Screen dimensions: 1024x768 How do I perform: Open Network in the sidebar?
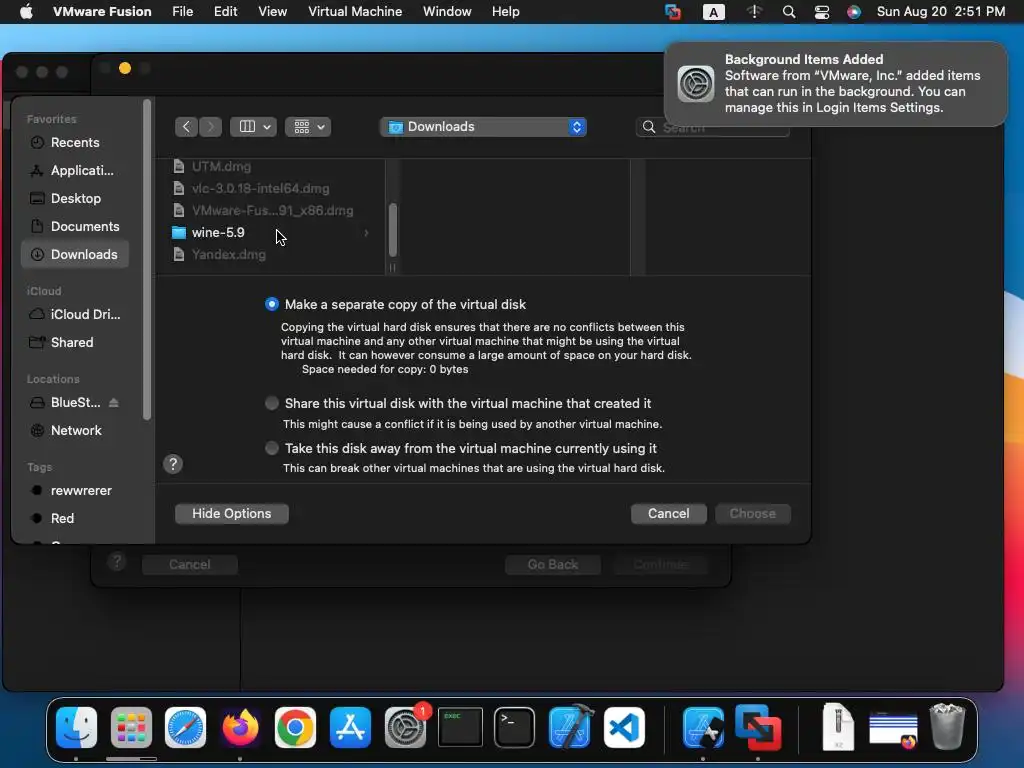tap(75, 430)
